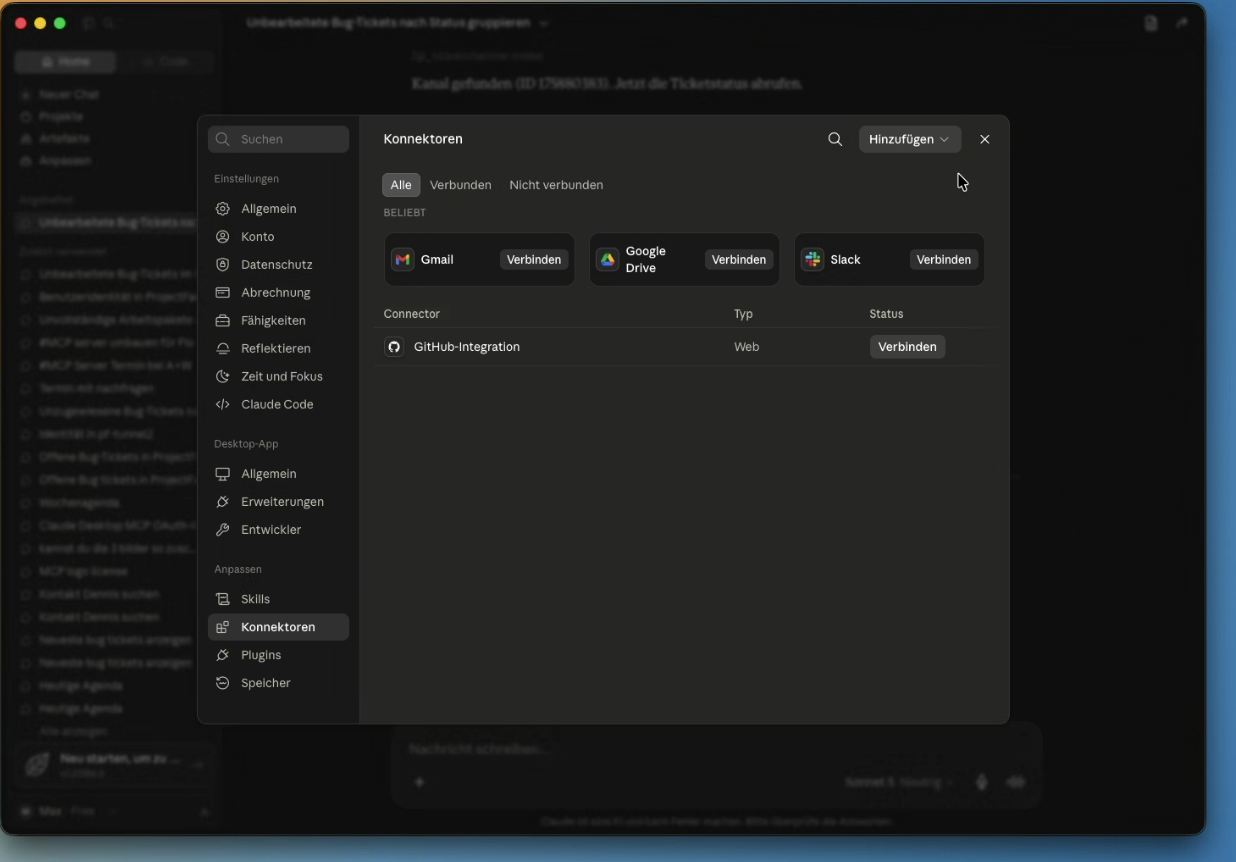Click the wrench icon for Entwickler
This screenshot has height=862, width=1236.
point(223,530)
